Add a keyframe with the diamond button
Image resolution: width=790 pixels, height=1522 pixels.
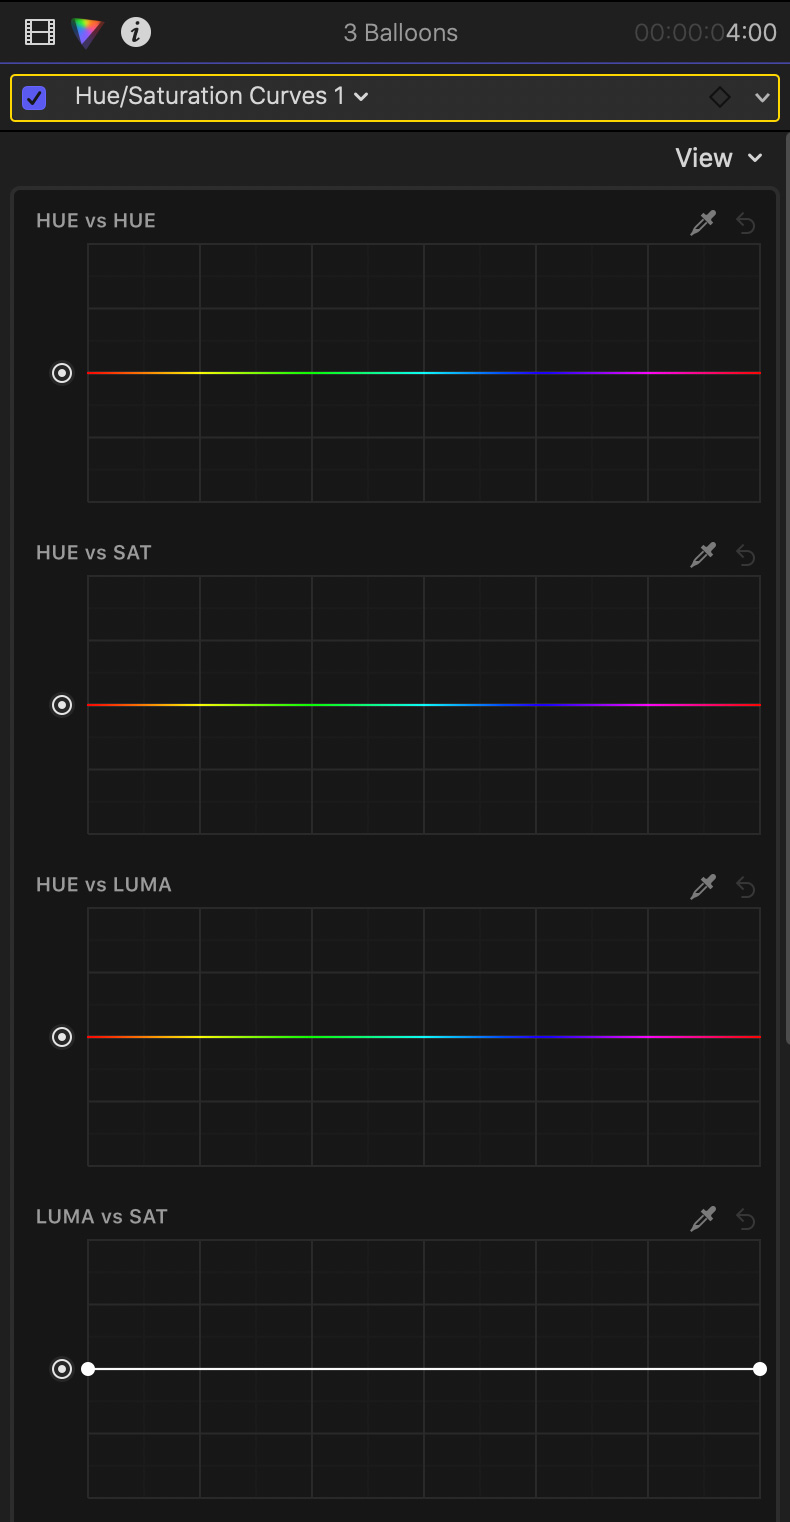[720, 97]
